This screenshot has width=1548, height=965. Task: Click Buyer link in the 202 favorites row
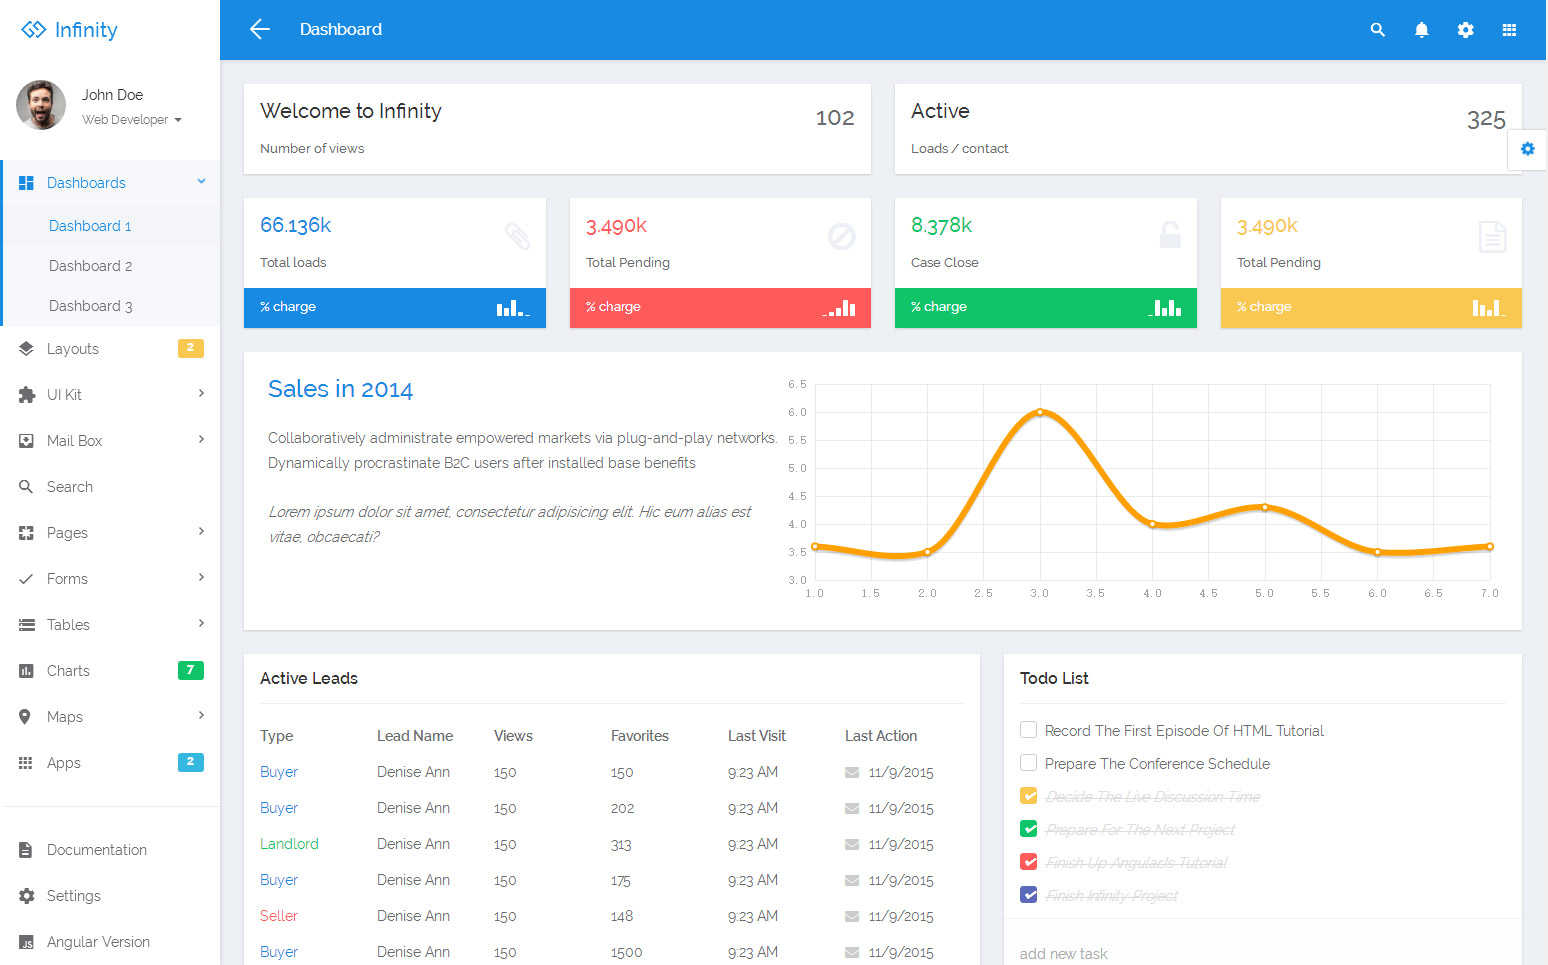coord(279,808)
